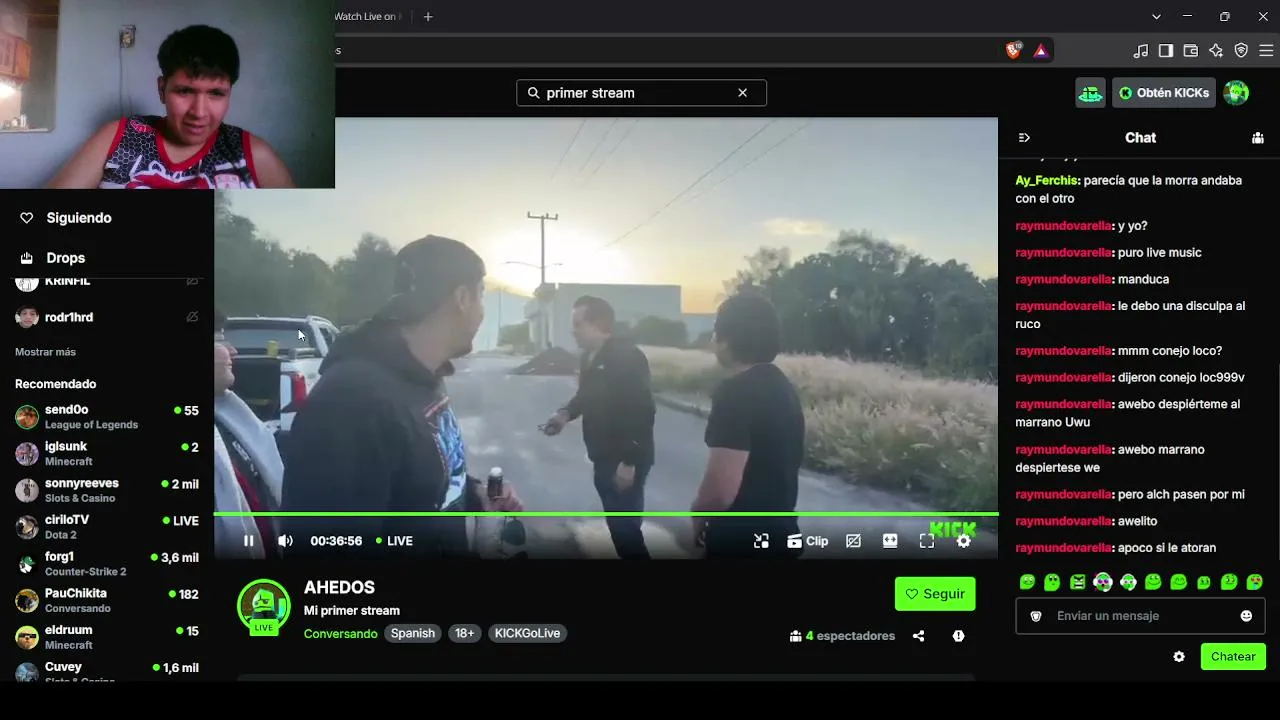This screenshot has width=1280, height=720.
Task: Select the Spanish language tag
Action: tap(413, 633)
